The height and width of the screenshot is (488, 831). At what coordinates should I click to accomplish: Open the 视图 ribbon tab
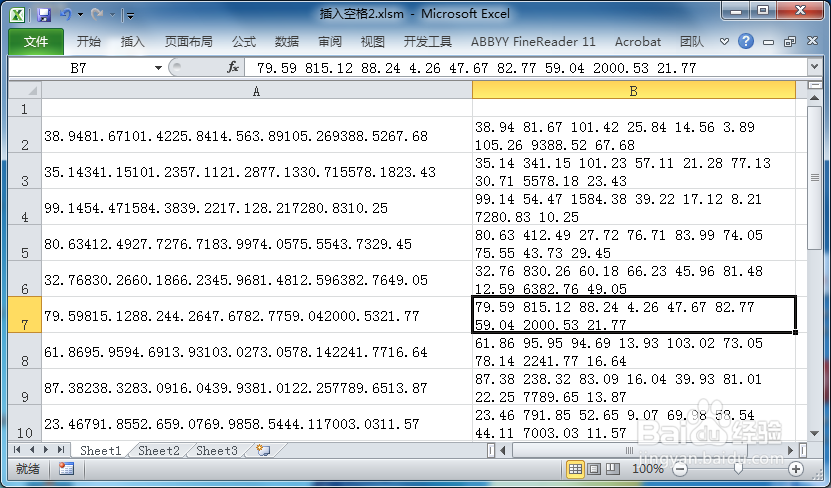tap(373, 42)
